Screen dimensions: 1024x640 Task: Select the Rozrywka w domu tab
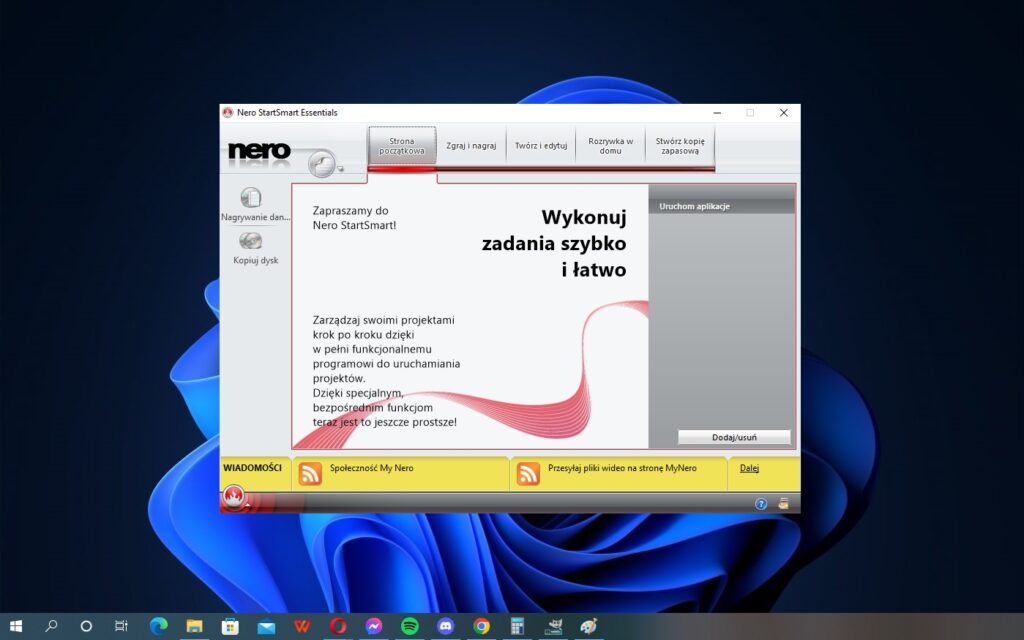pyautogui.click(x=611, y=146)
